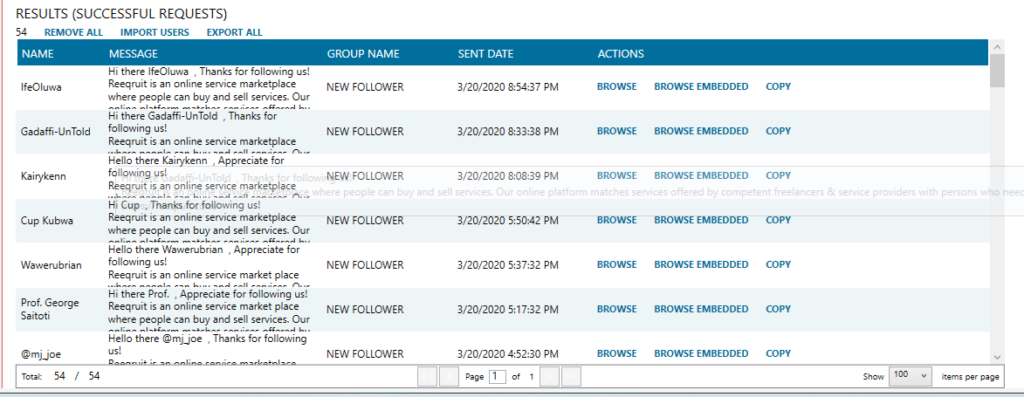1024x397 pixels.
Task: Select the Gadaffi-UnTold name cell
Action: [x=55, y=131]
